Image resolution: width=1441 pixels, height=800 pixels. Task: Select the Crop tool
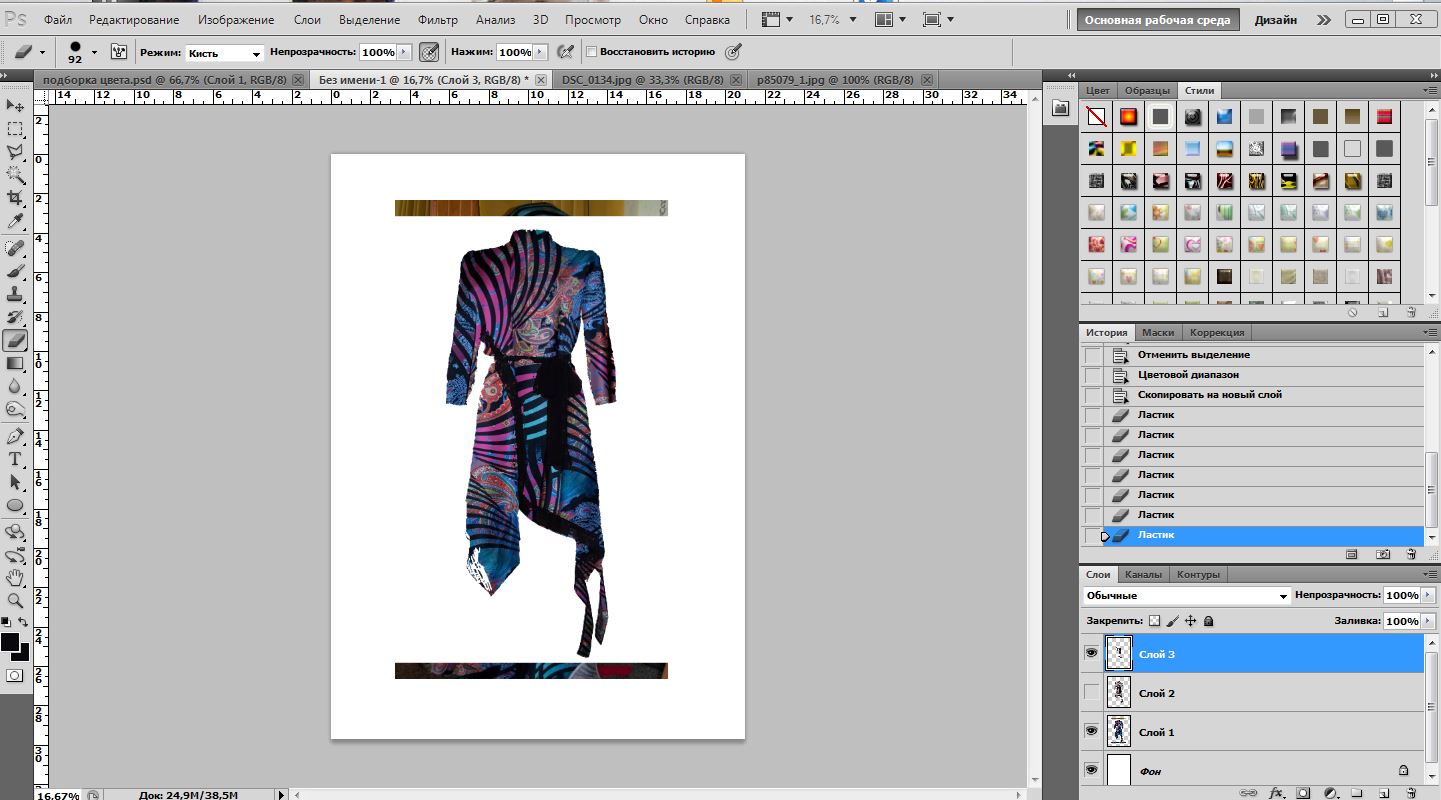pos(15,198)
